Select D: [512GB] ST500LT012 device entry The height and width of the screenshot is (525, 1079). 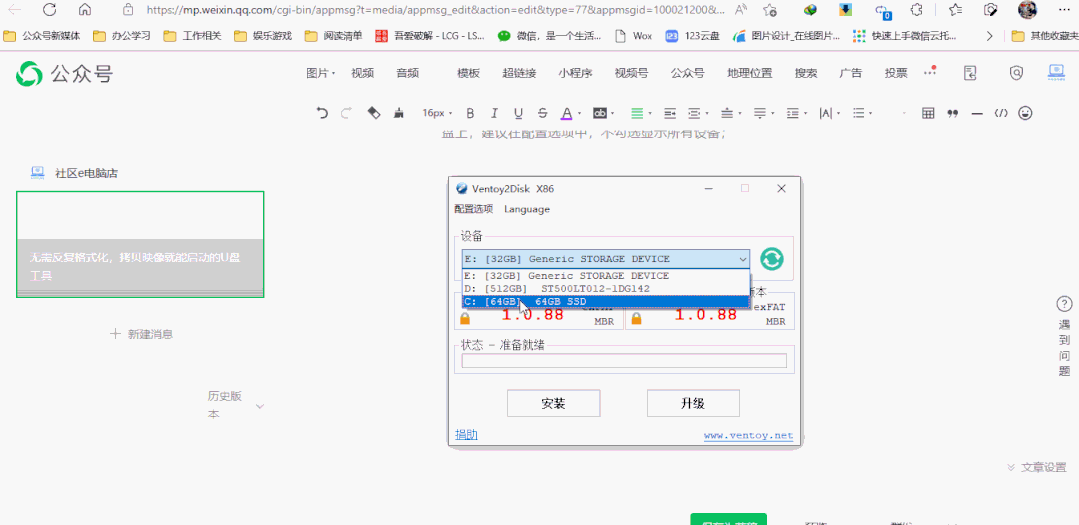click(x=606, y=288)
